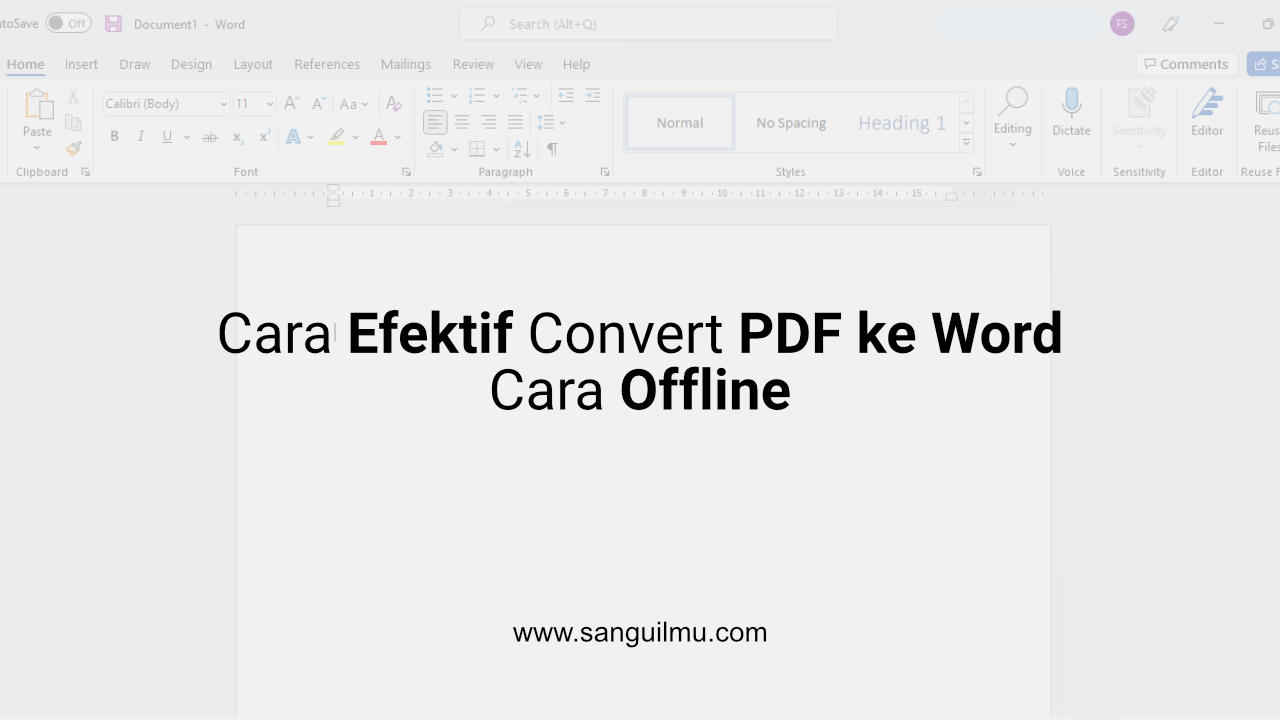Justify paragraph text alignment
This screenshot has height=720, width=1280.
click(515, 123)
